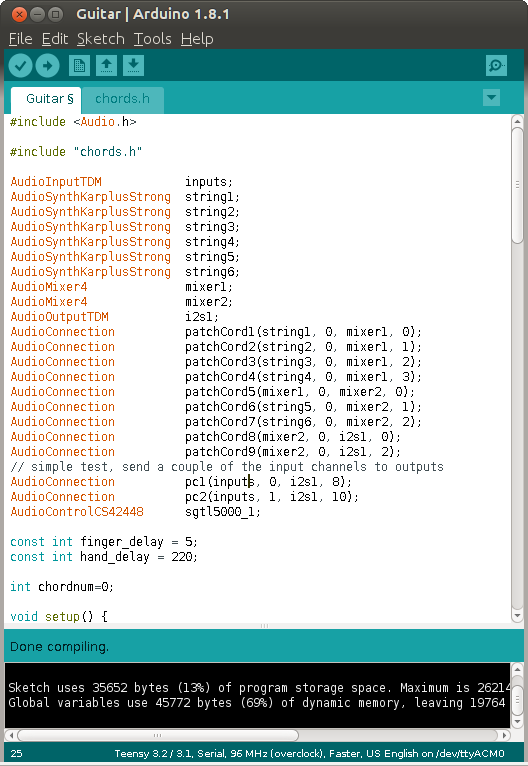Open the tab options dropdown arrow
Screen dimensions: 528x766
point(491,98)
